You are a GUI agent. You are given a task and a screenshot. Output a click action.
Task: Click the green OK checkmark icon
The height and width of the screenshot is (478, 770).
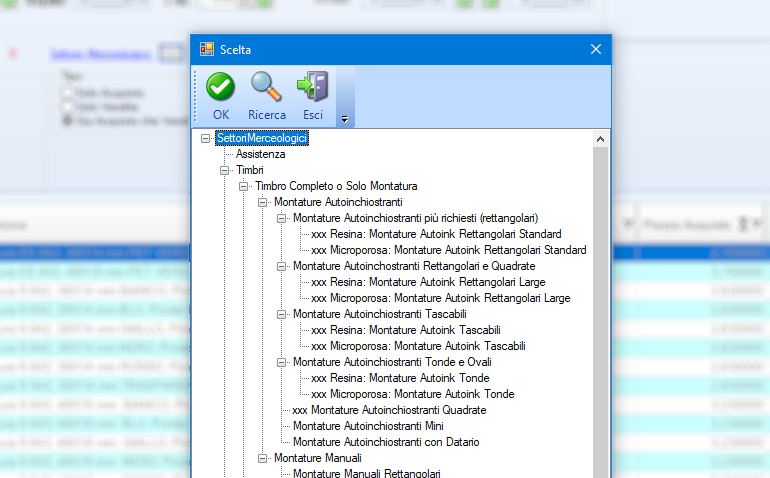220,88
